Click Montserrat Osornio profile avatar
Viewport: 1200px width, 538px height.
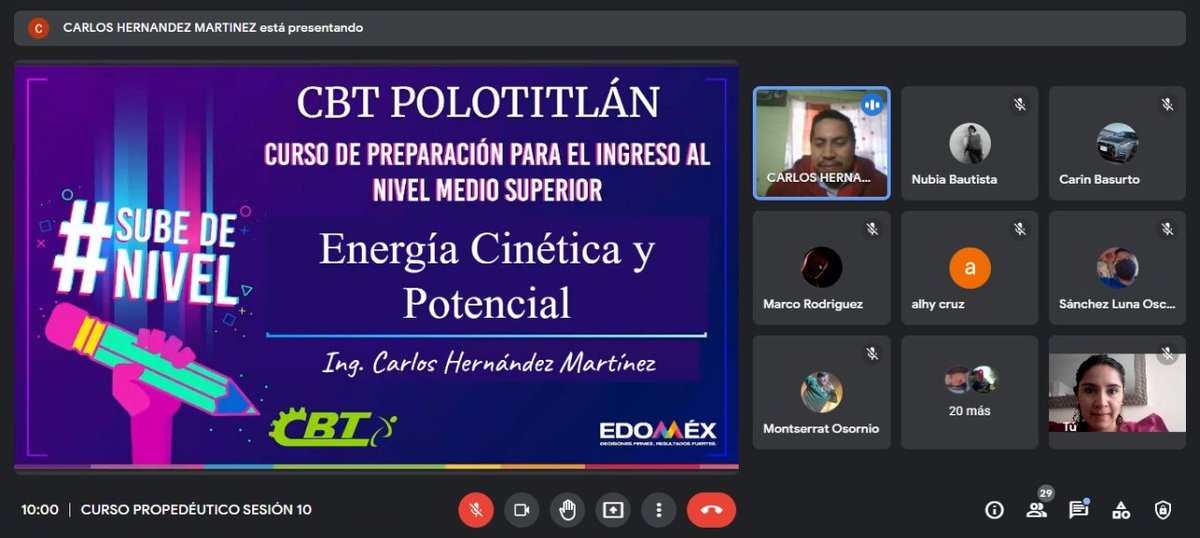pos(821,392)
